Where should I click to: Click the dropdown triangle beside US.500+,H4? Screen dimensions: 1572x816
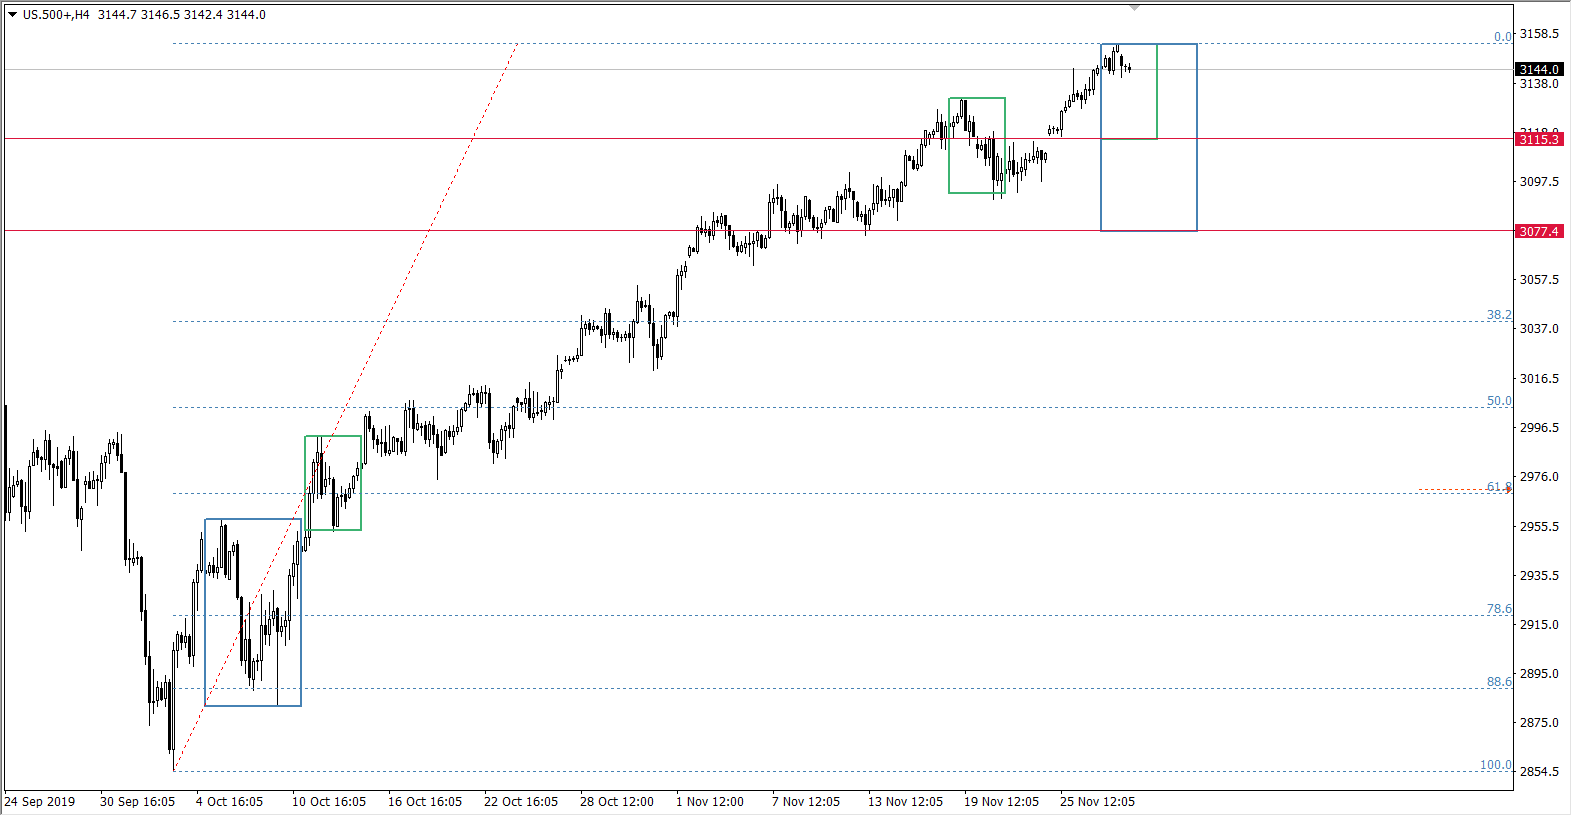point(13,15)
